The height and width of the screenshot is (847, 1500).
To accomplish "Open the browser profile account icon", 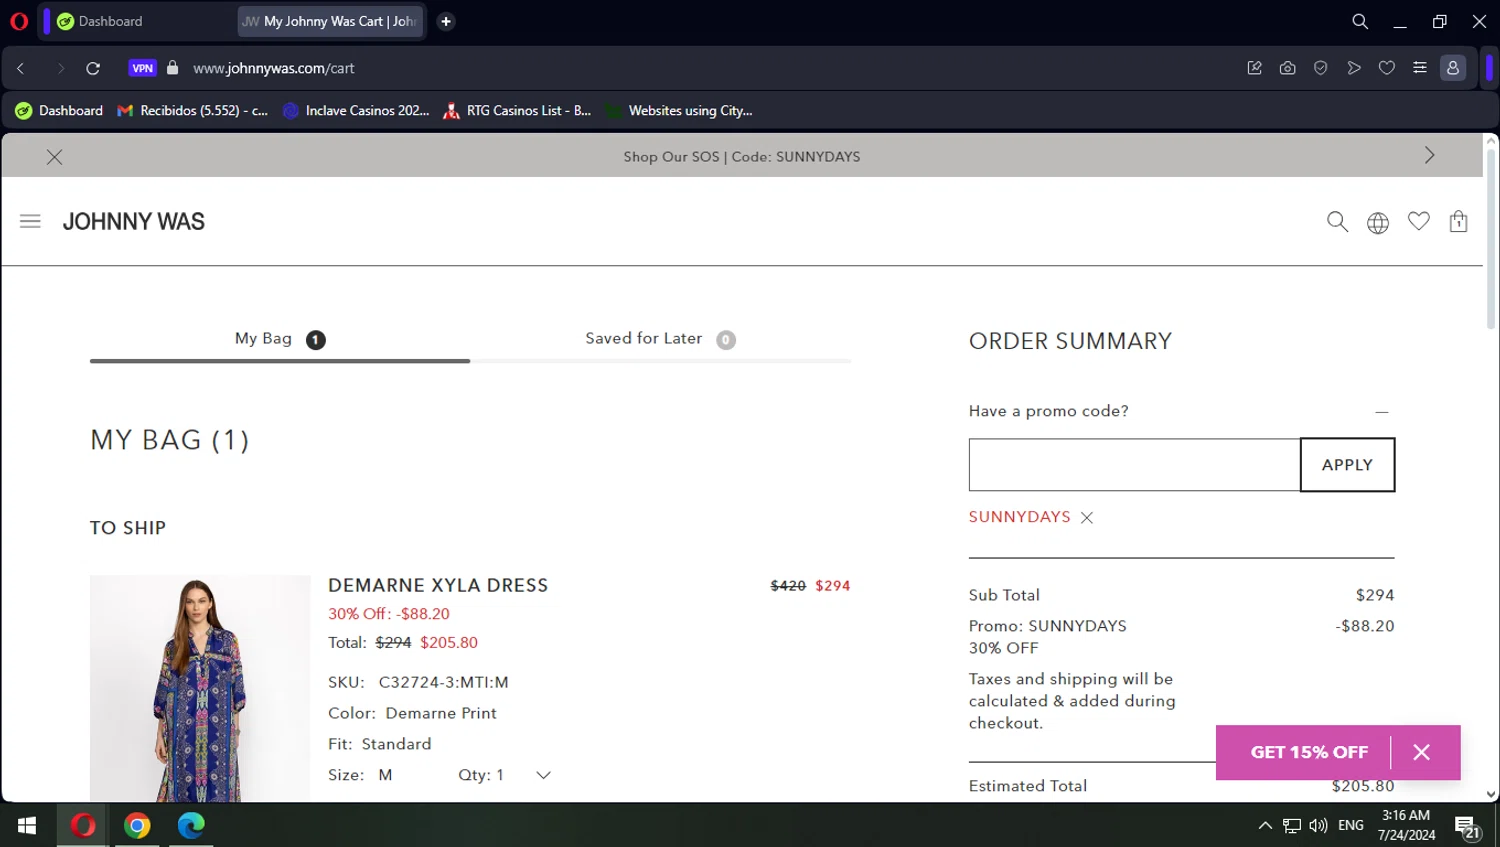I will (x=1453, y=68).
